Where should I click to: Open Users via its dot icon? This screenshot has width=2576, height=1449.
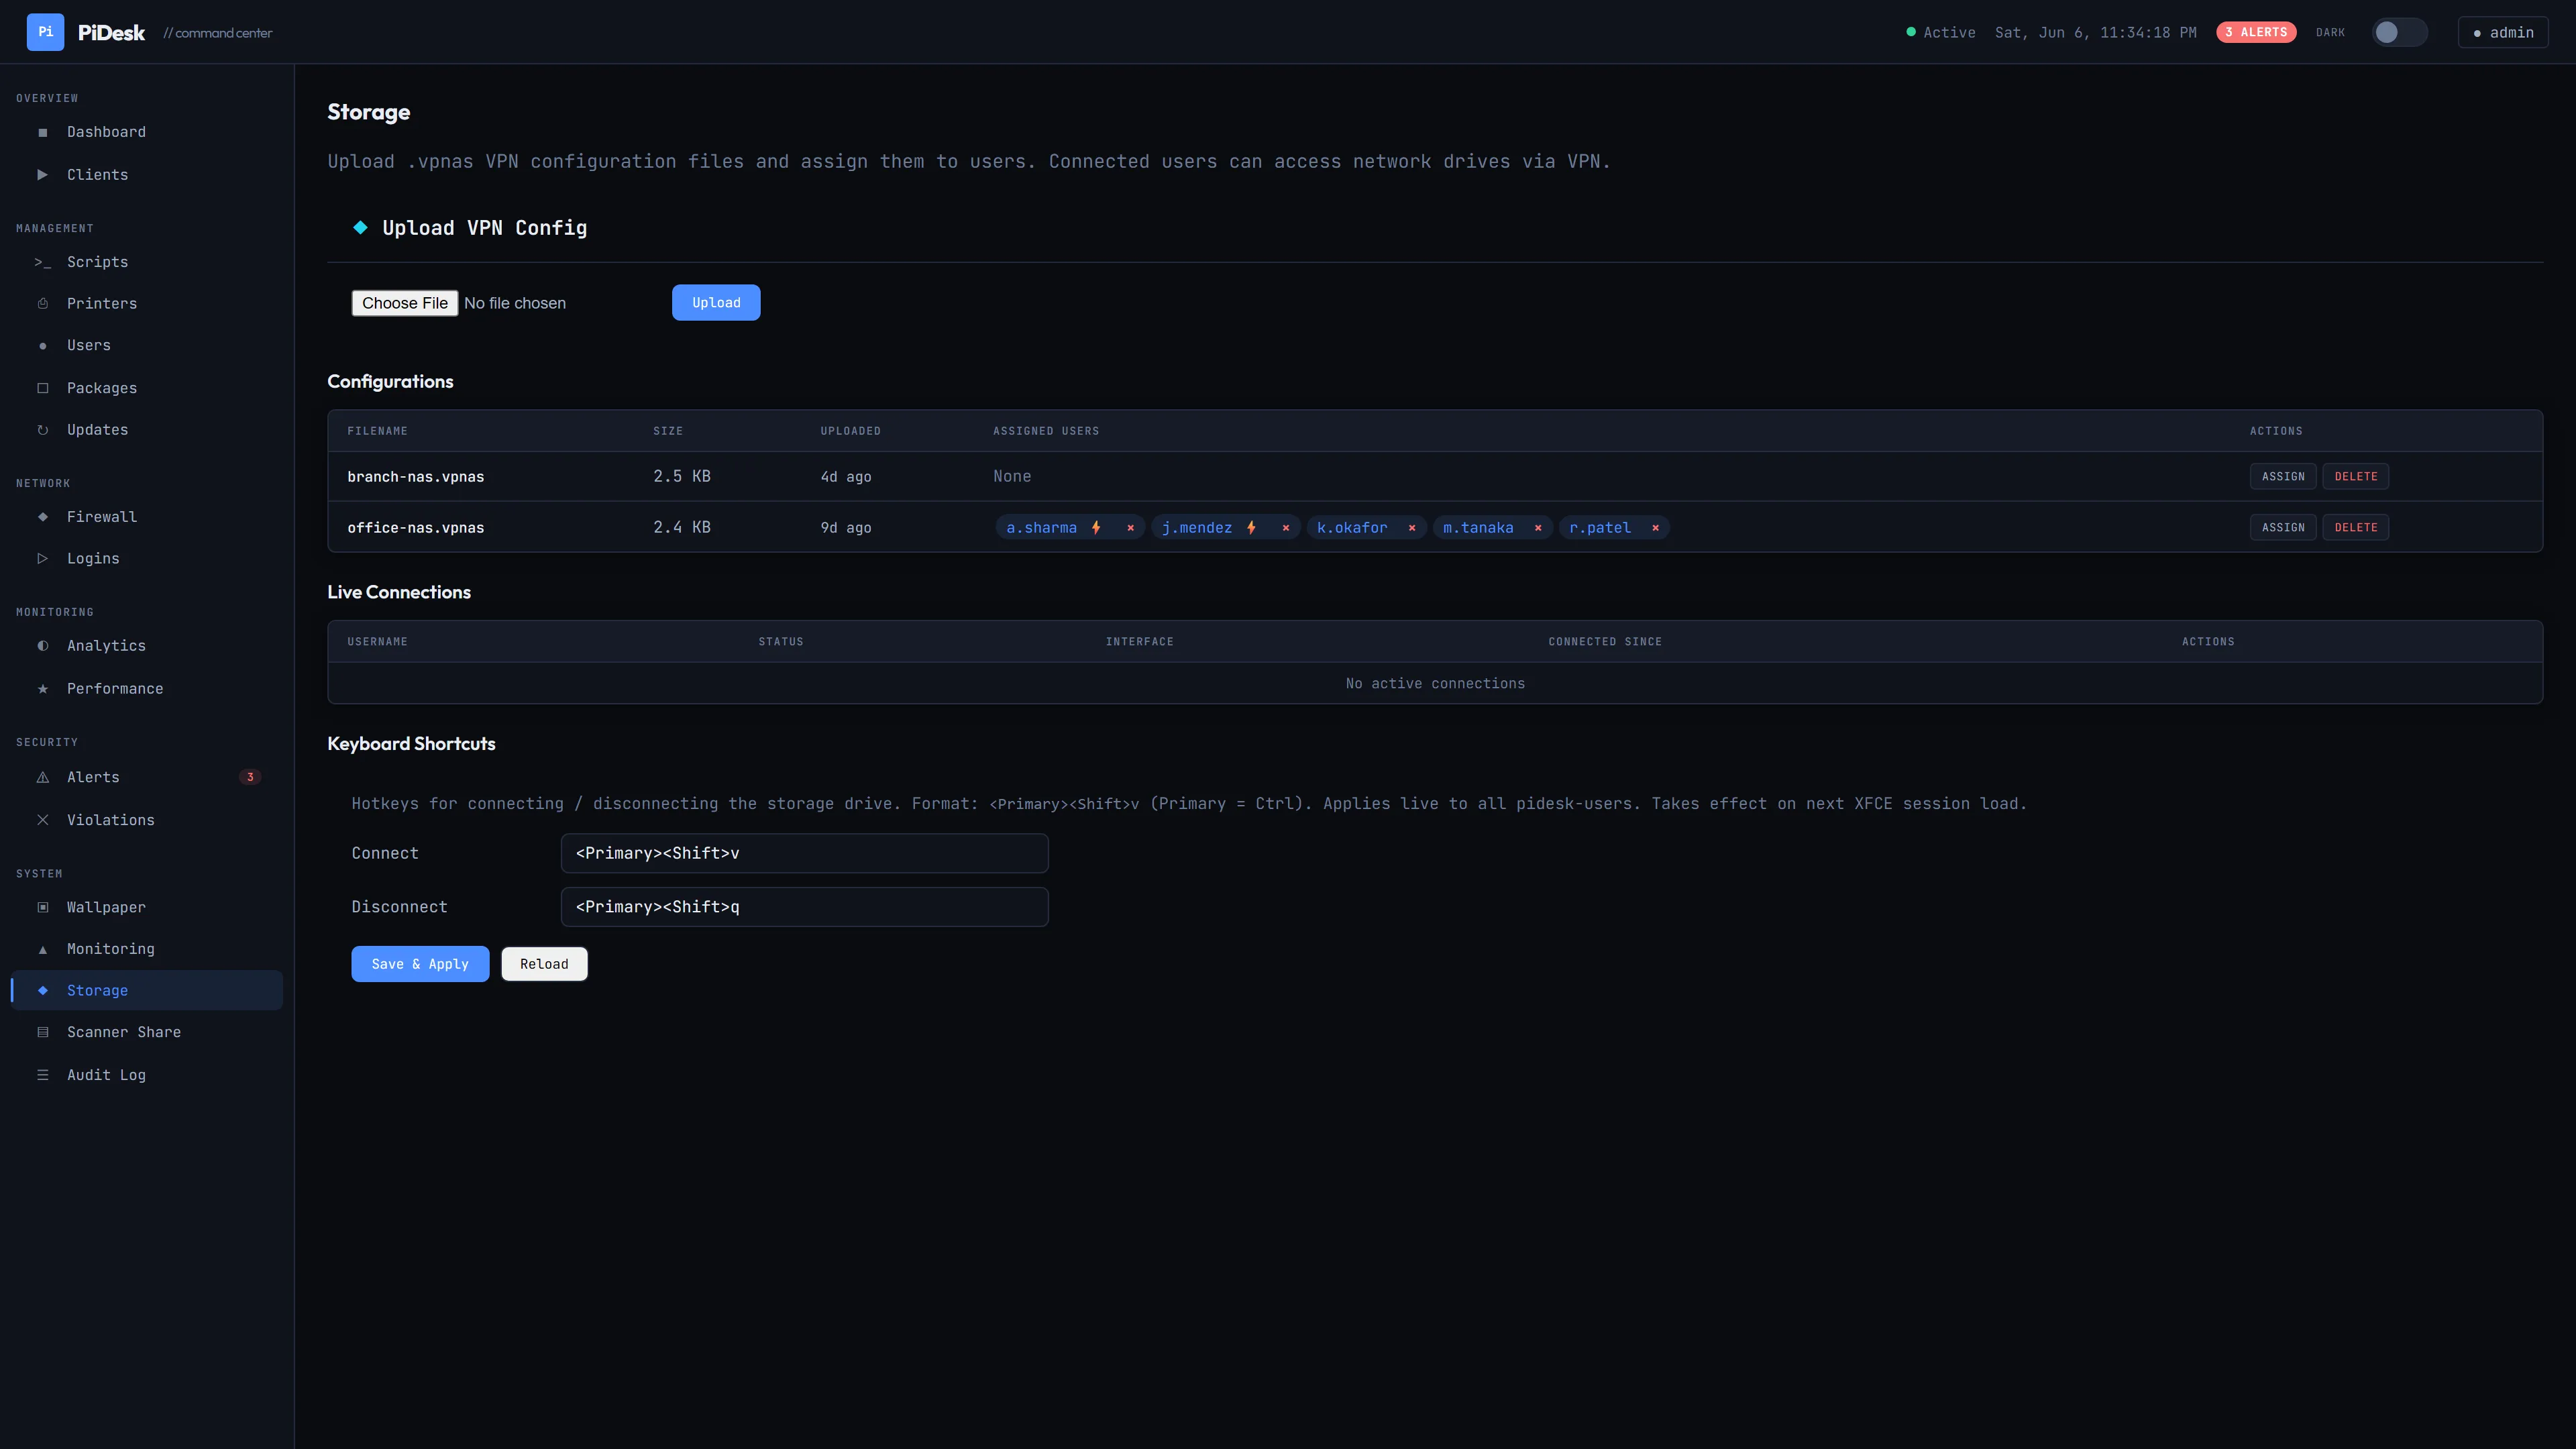pyautogui.click(x=42, y=346)
